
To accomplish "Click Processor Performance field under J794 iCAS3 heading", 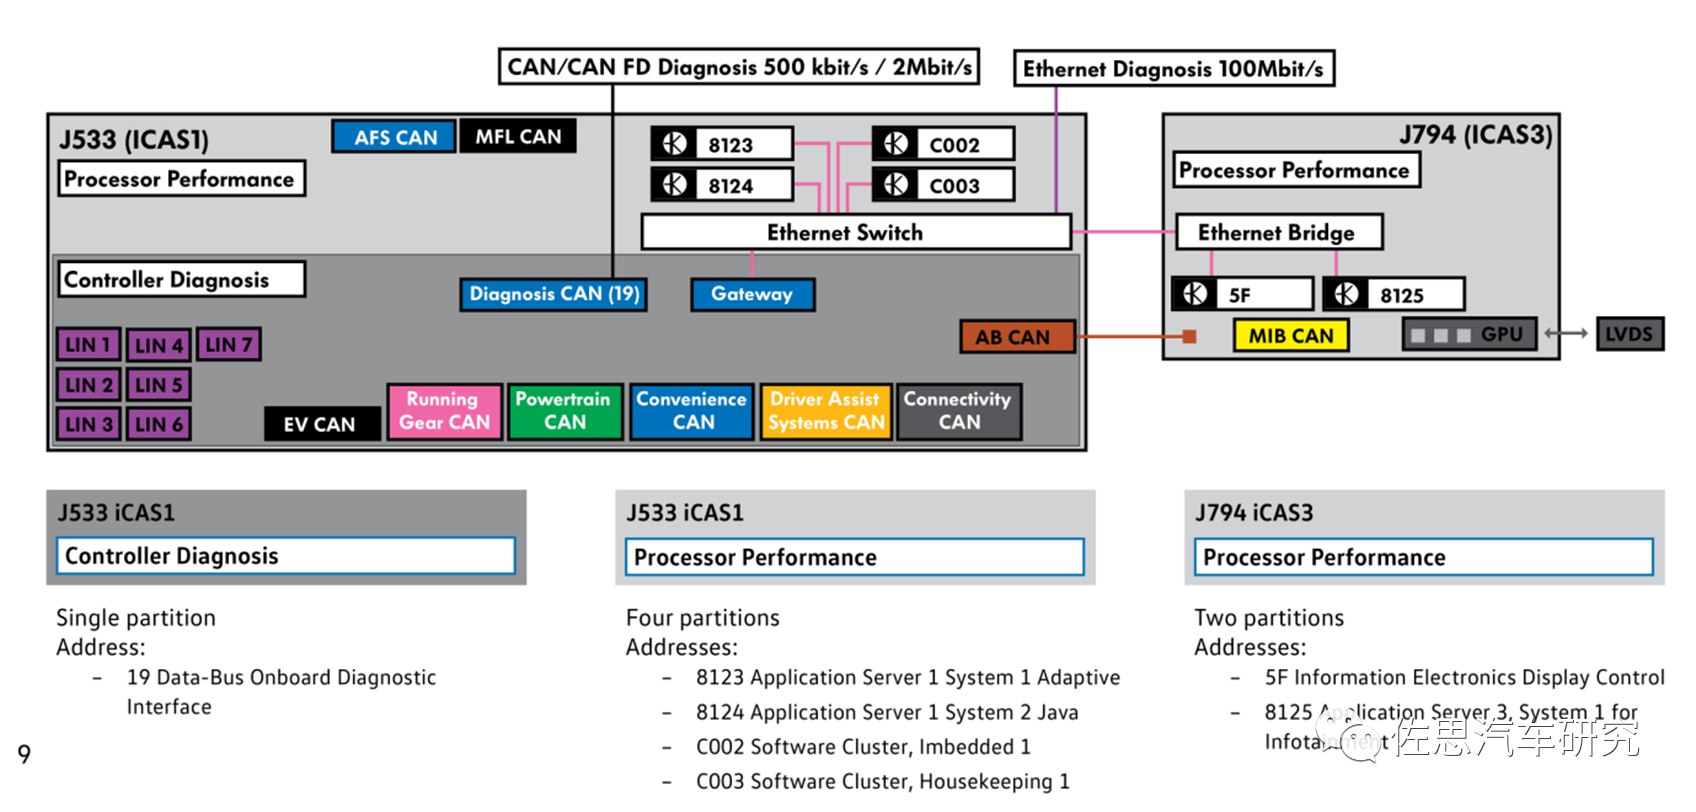I will coord(1424,557).
